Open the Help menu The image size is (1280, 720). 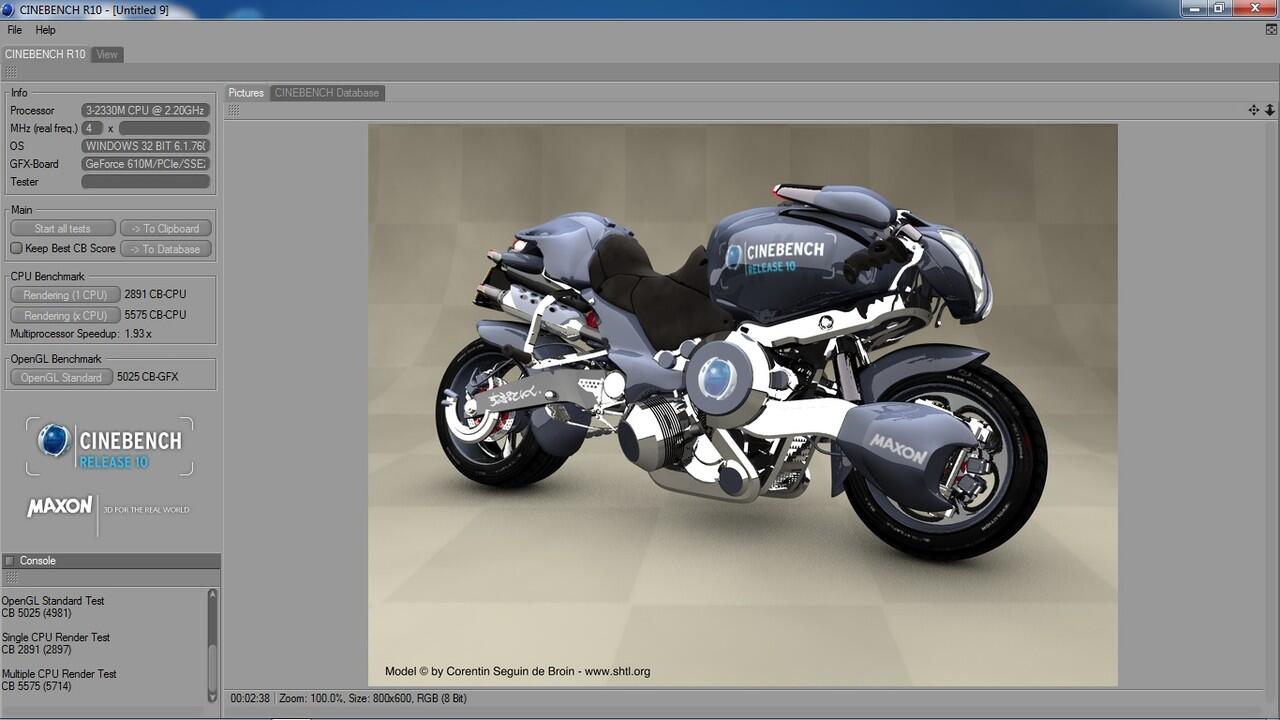tap(45, 30)
